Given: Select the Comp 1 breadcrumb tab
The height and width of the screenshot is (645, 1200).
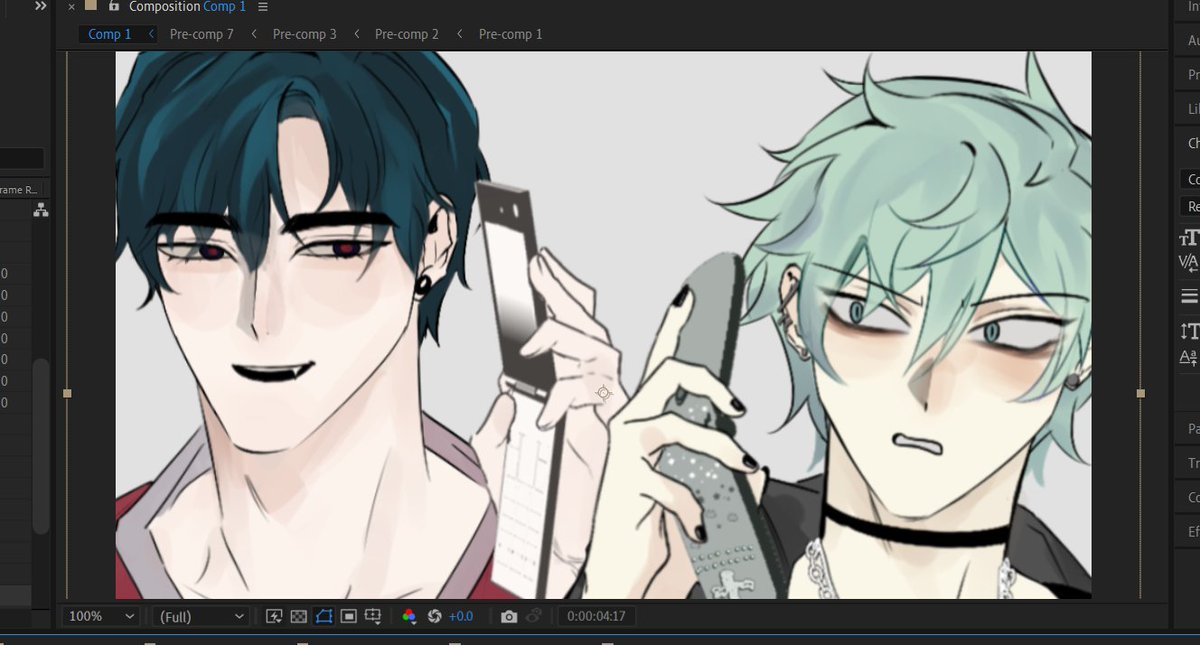Looking at the screenshot, I should pyautogui.click(x=110, y=34).
